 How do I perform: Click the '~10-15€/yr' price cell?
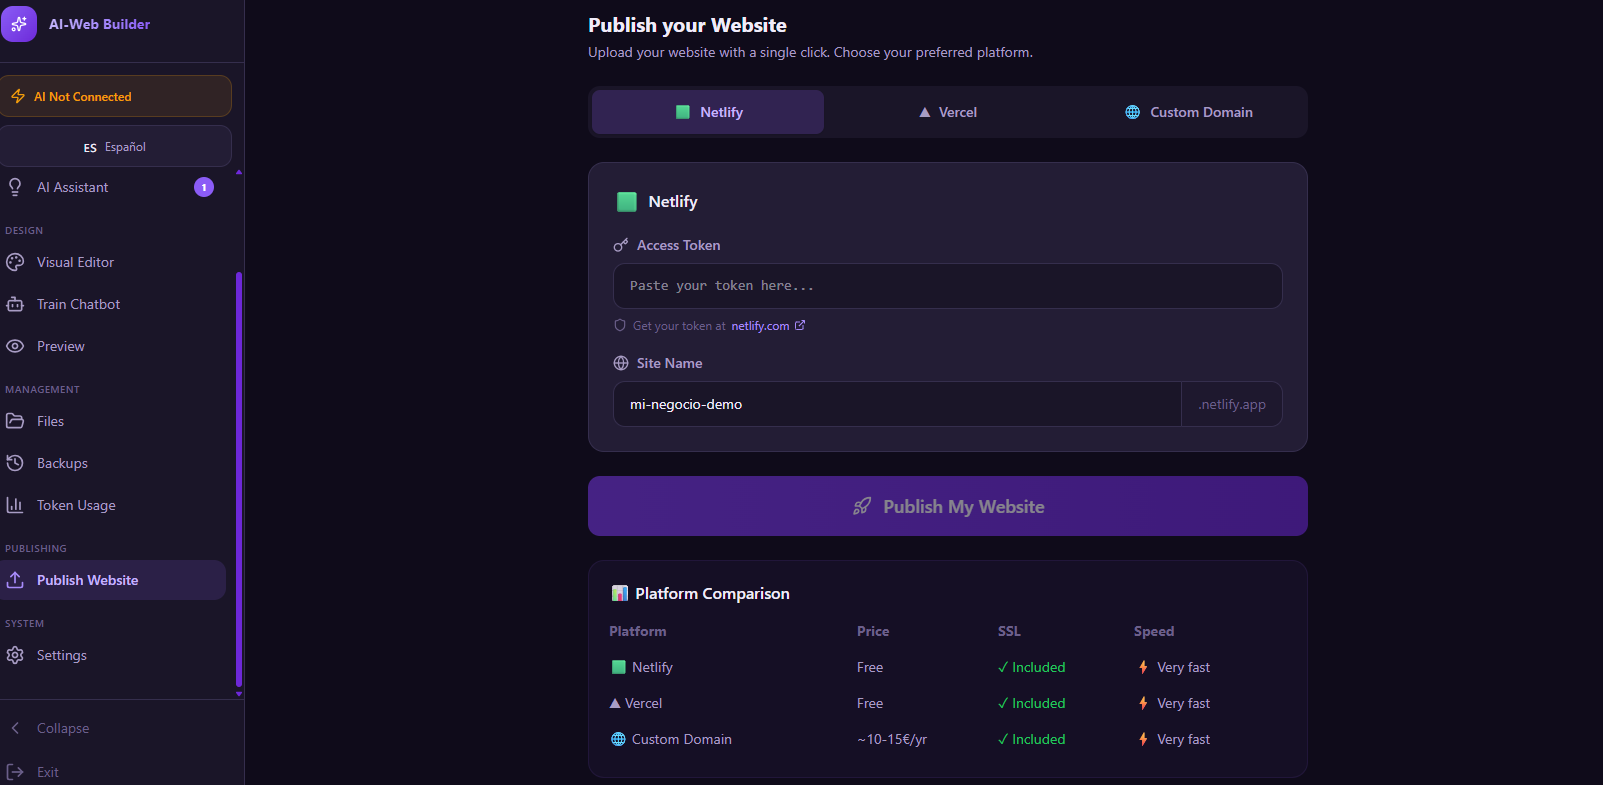[892, 739]
